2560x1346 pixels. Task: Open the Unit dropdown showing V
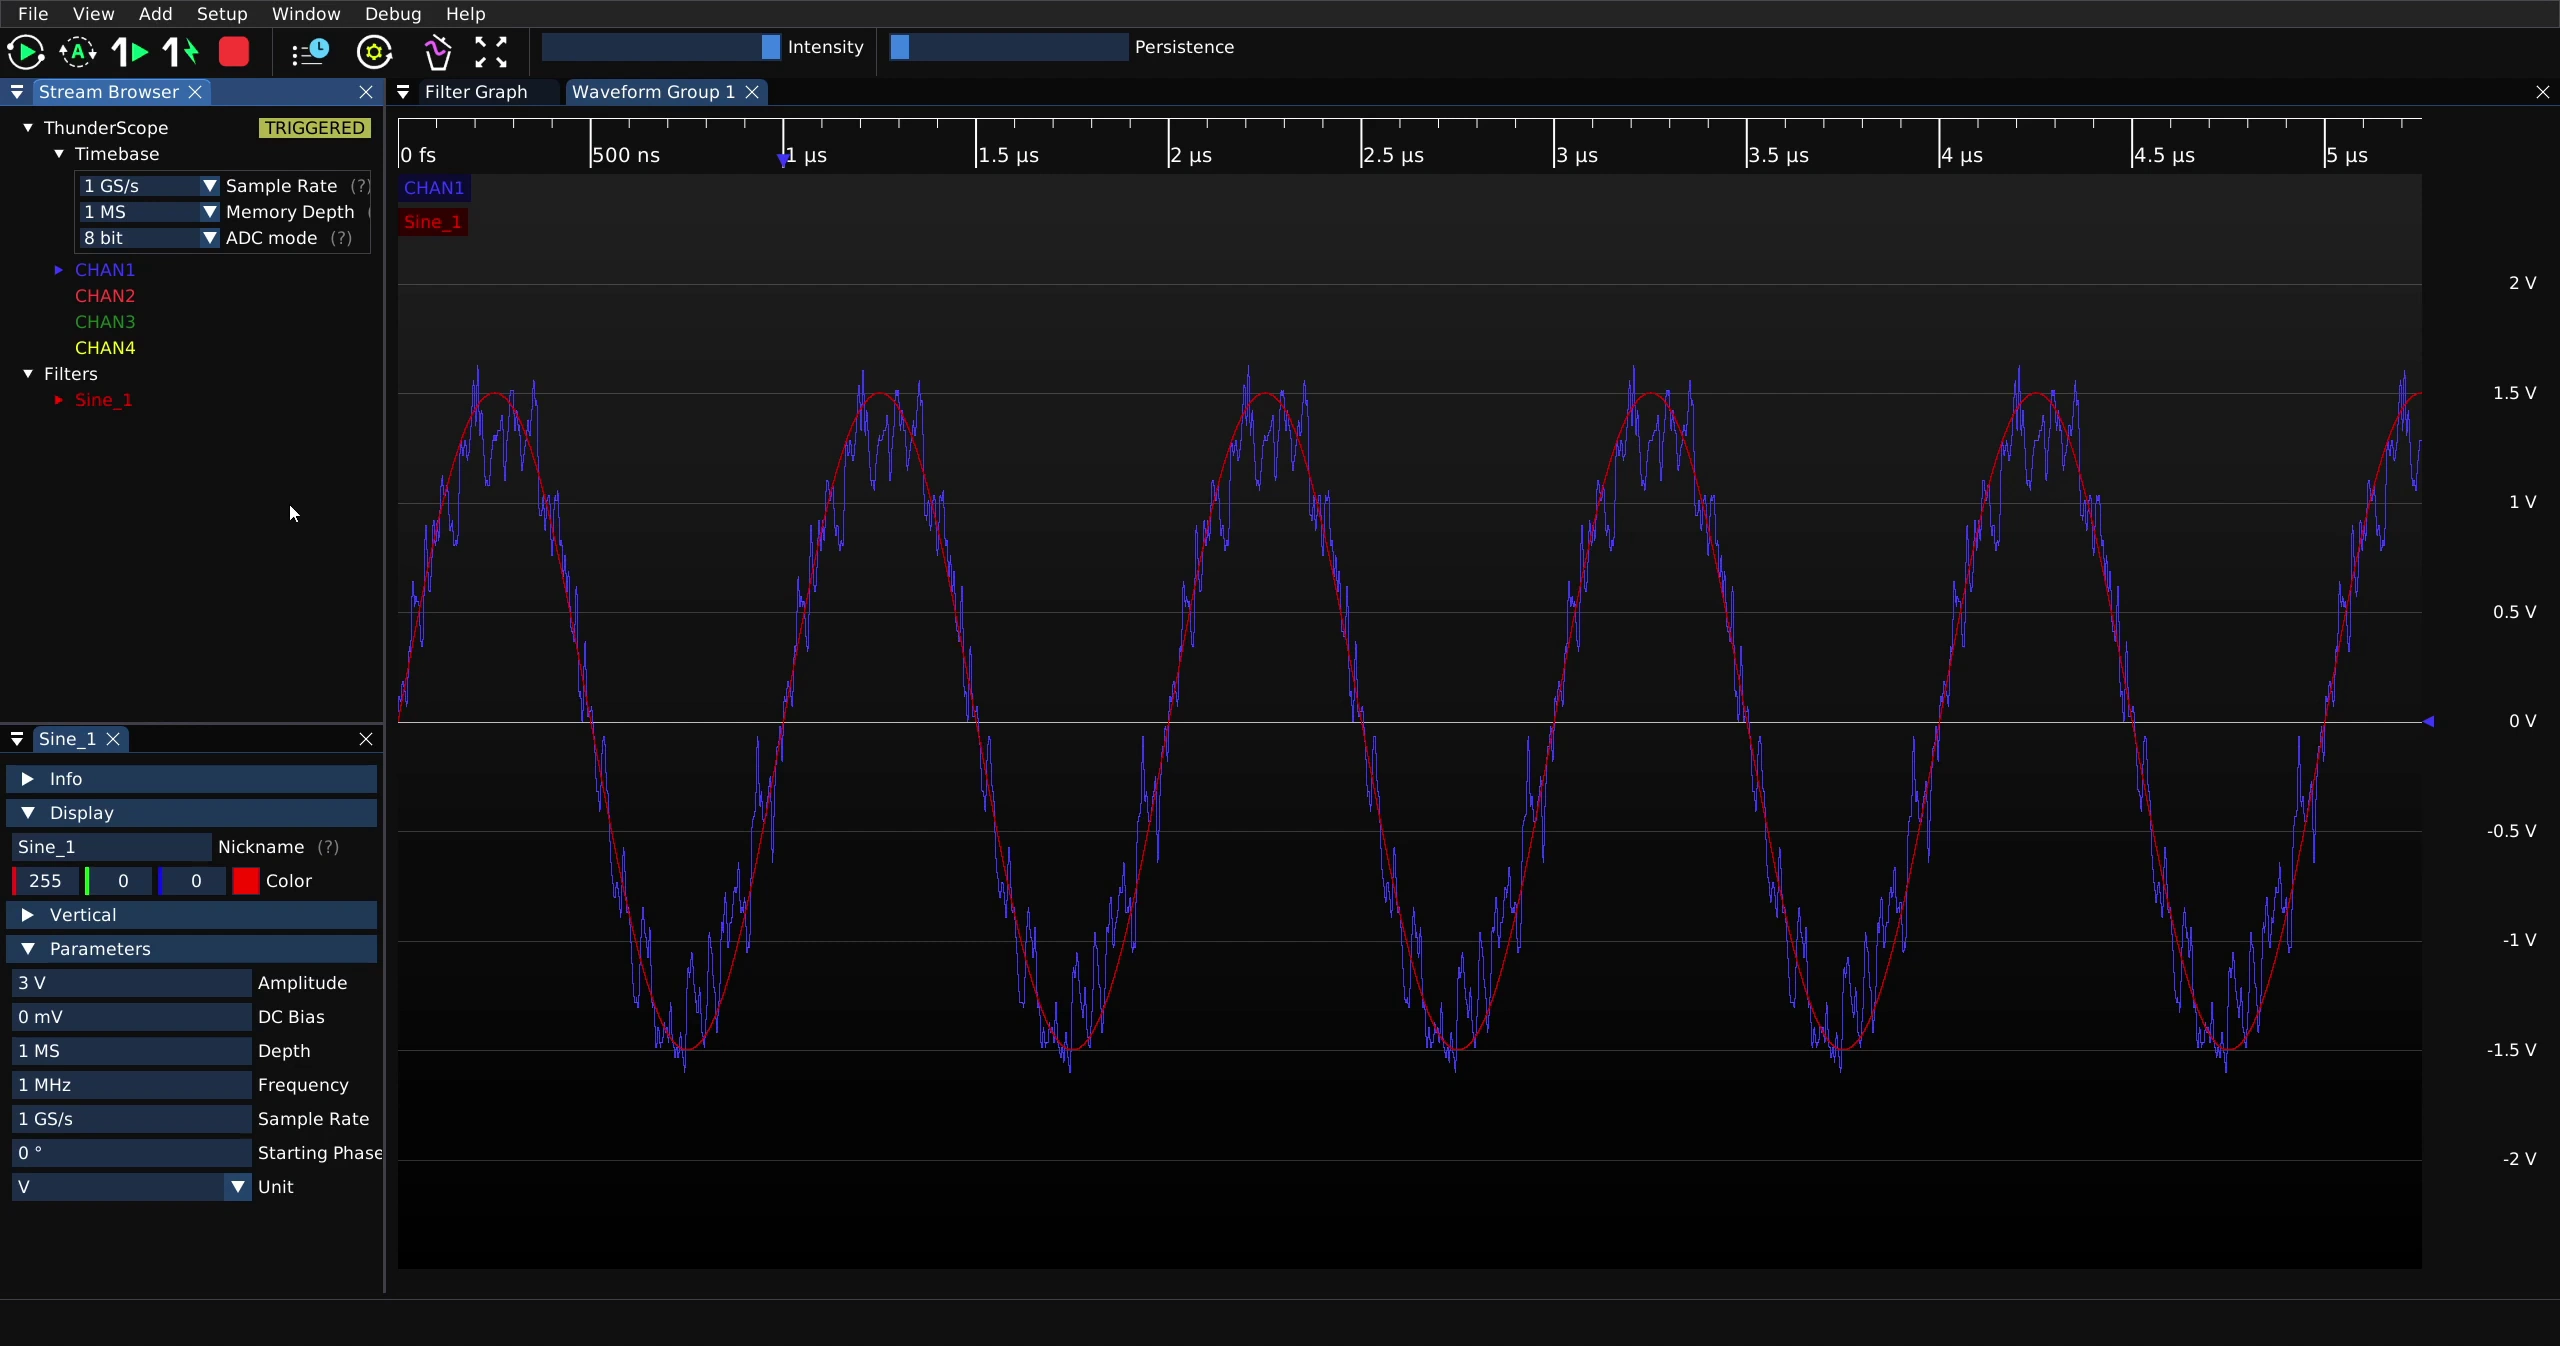point(130,1187)
